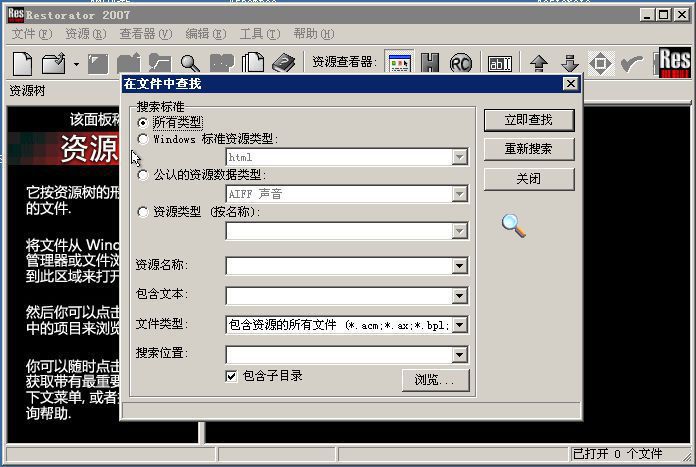Click the Restorator title bar app icon
The image size is (696, 467).
pyautogui.click(x=16, y=15)
